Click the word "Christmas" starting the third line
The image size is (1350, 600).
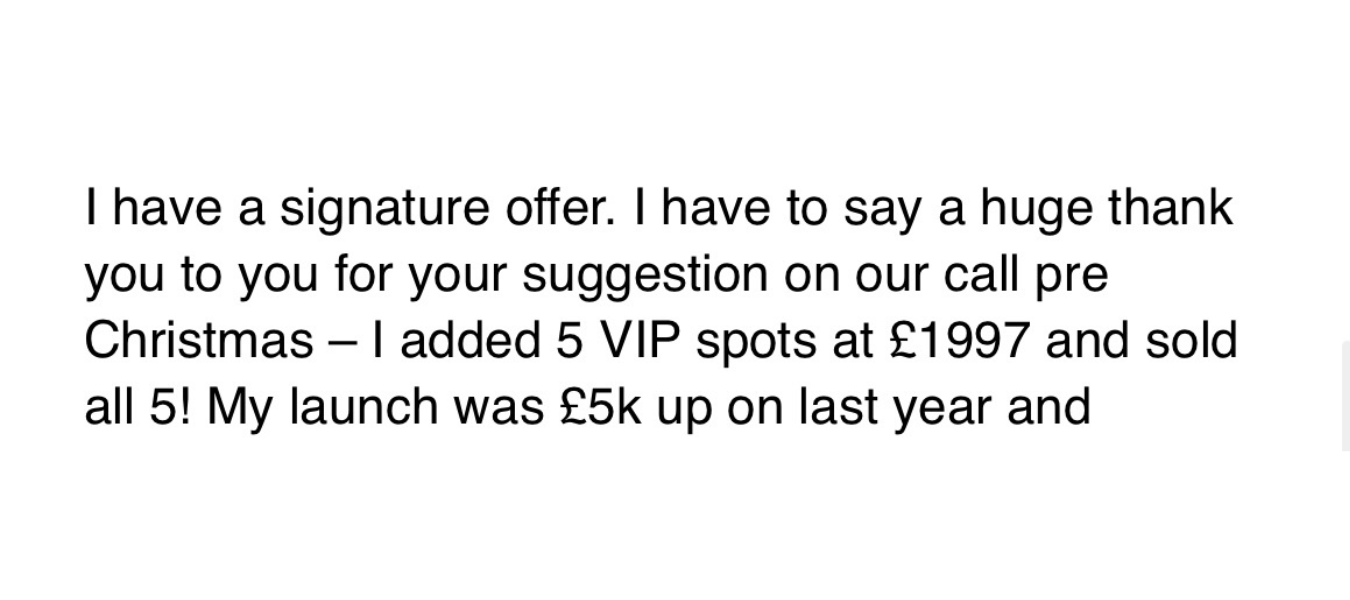(x=199, y=341)
